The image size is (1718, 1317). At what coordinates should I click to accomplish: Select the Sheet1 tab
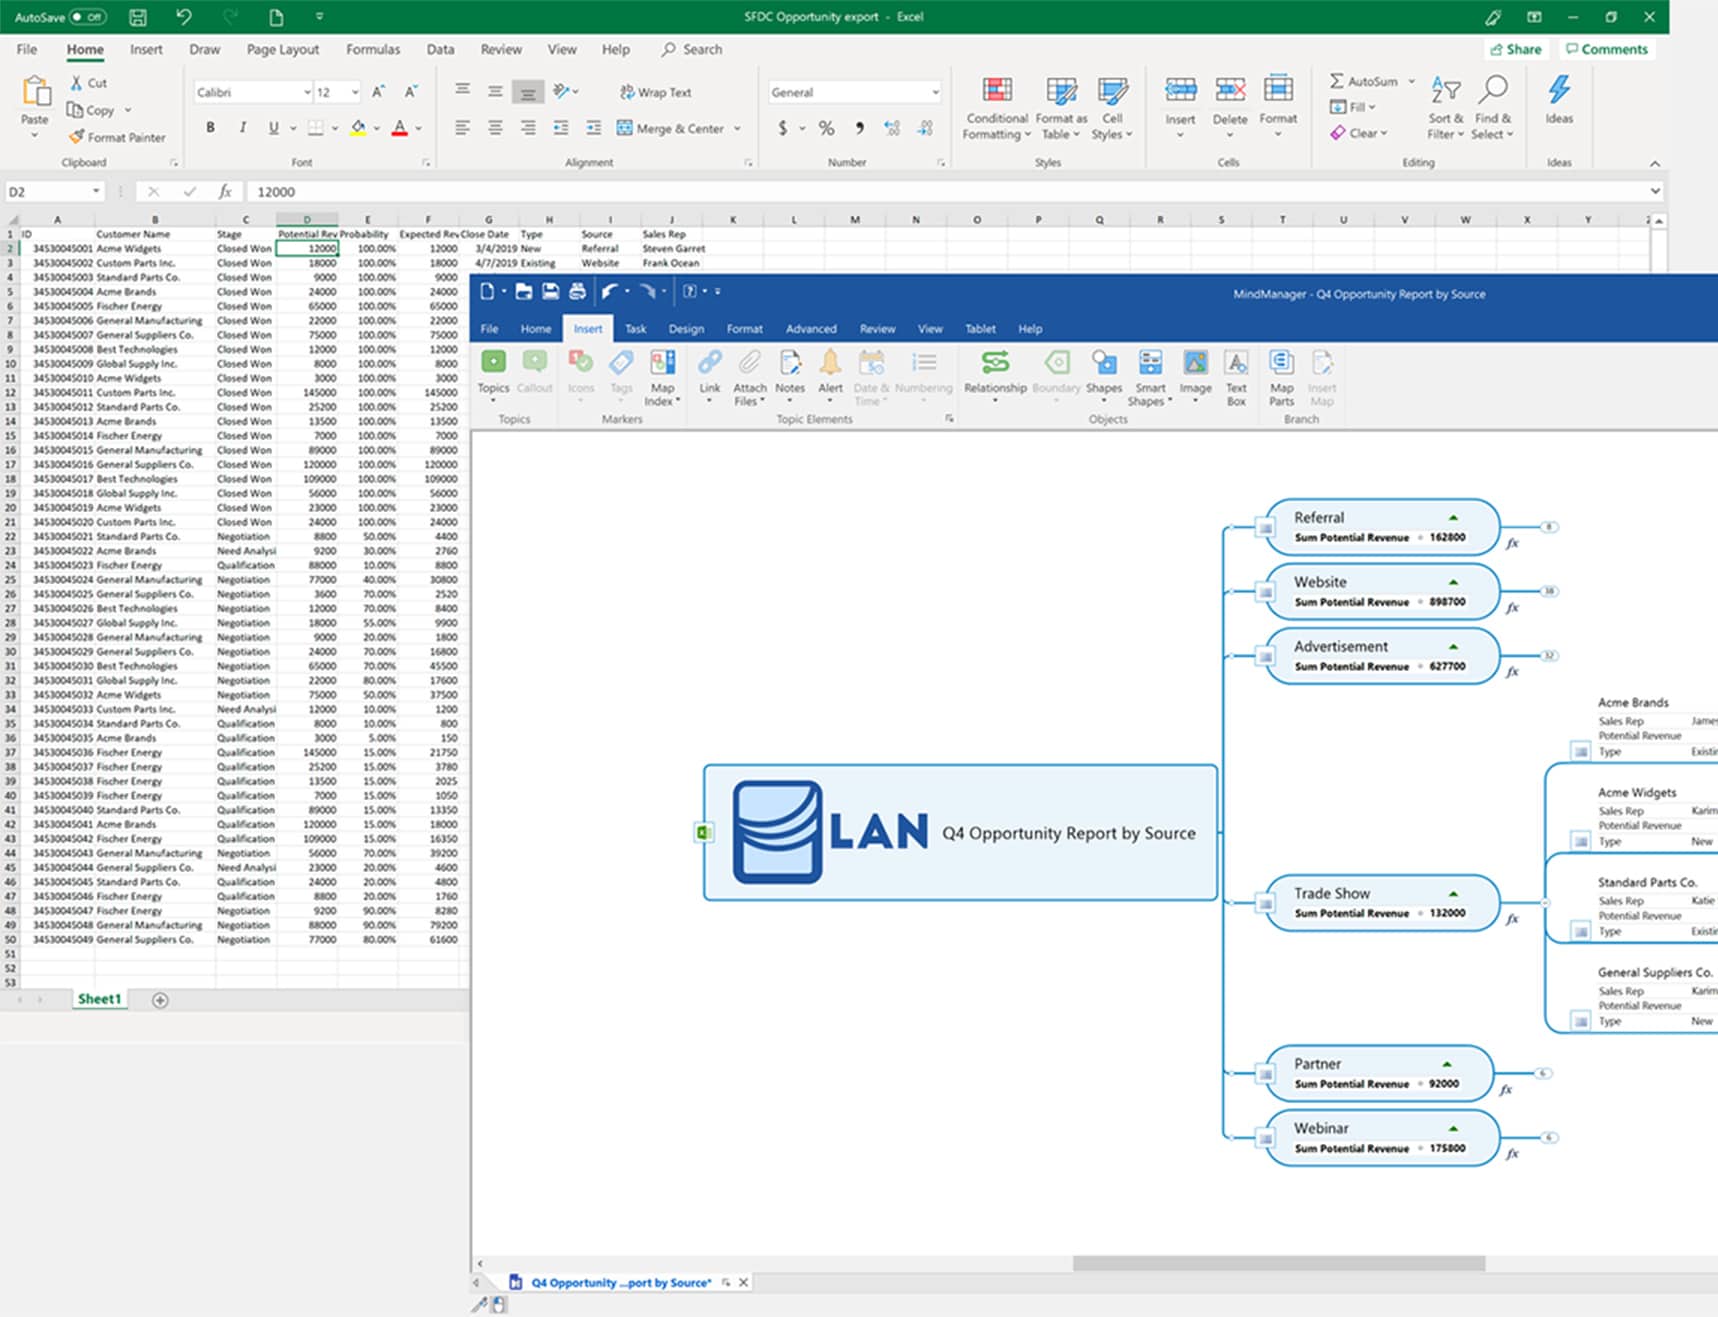pyautogui.click(x=100, y=999)
